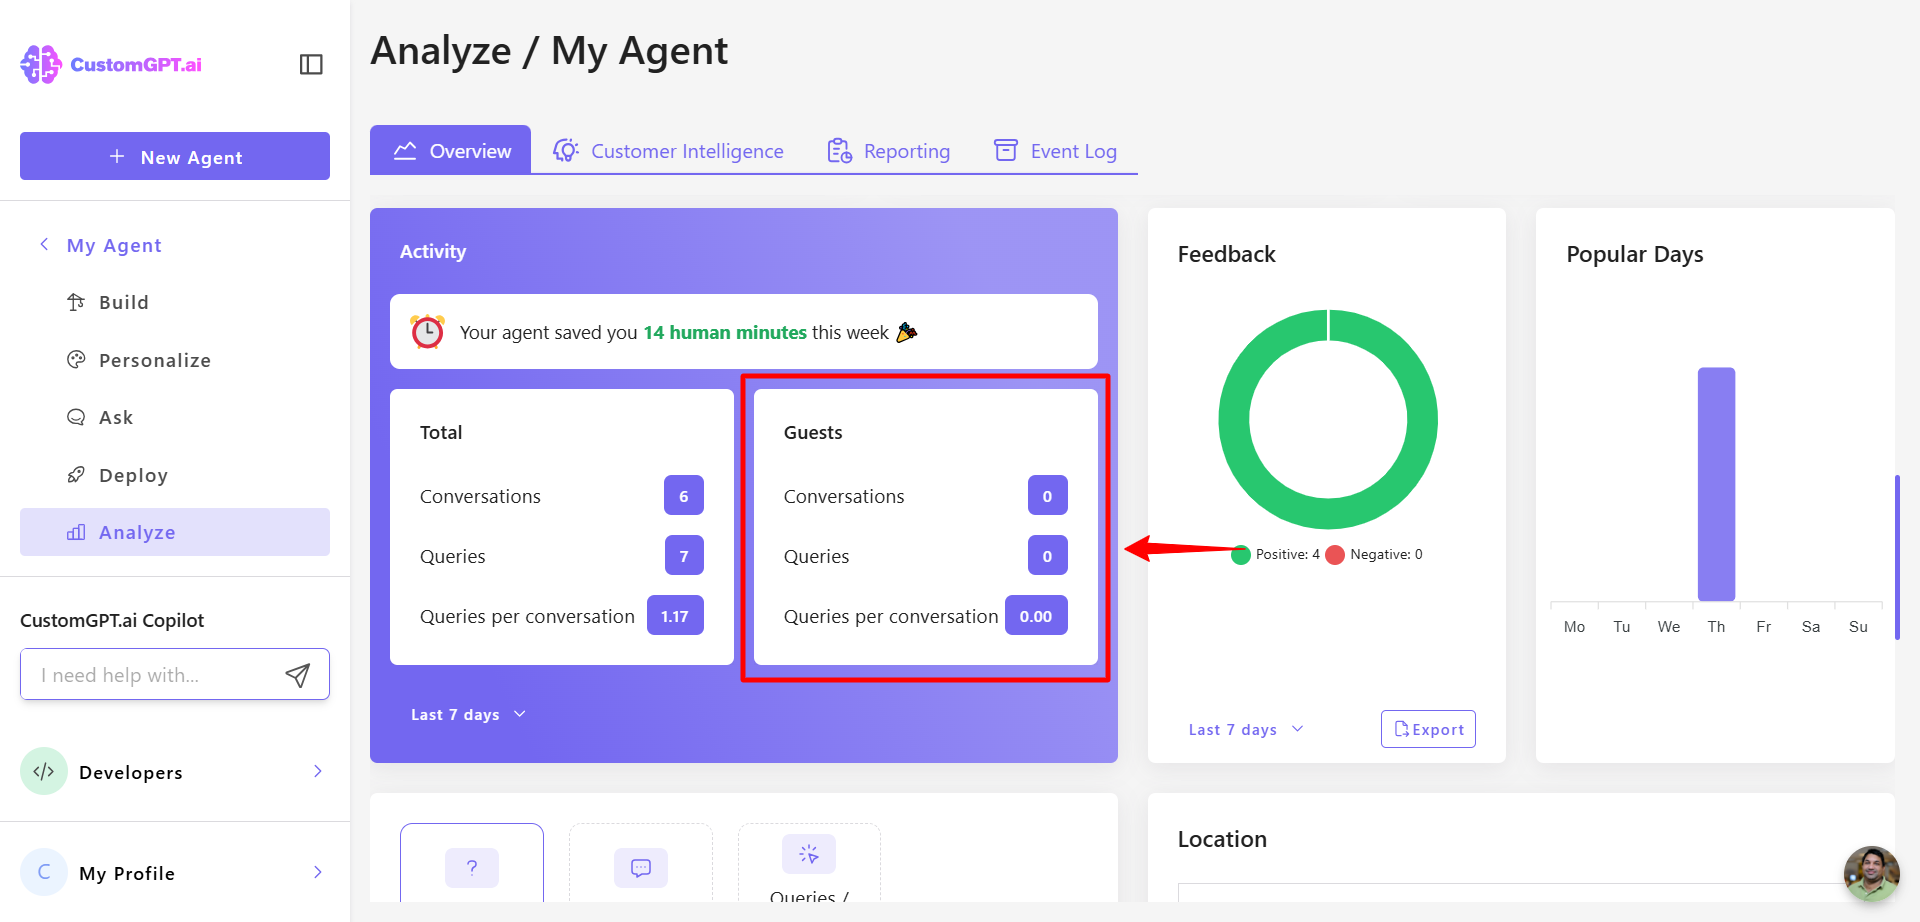Screen dimensions: 1920x922
Task: Open the Reporting tab
Action: click(x=888, y=151)
